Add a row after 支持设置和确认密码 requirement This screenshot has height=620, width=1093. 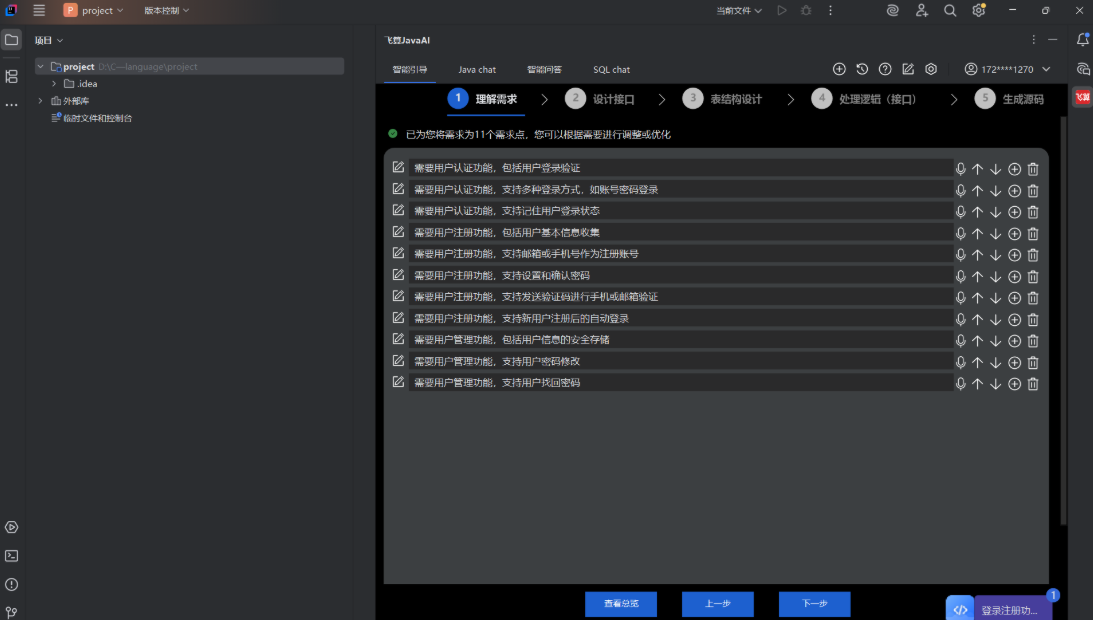[1014, 277]
